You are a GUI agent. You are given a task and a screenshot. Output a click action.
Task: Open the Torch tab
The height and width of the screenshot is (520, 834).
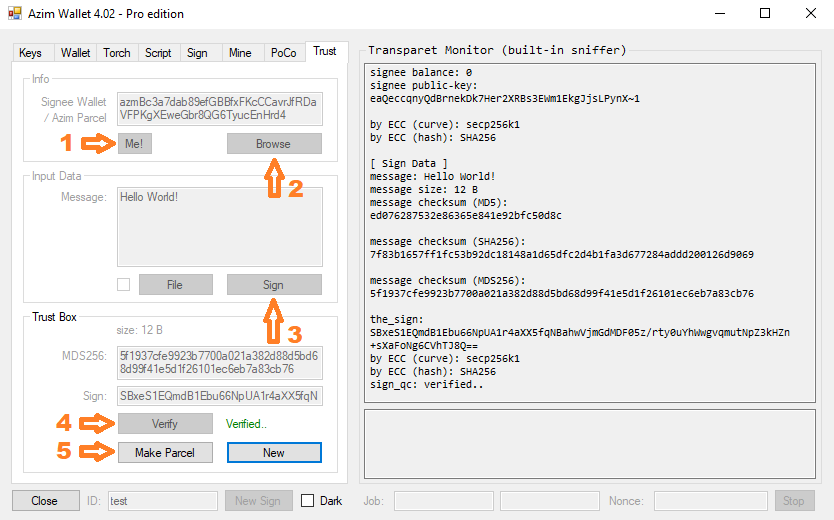[117, 53]
